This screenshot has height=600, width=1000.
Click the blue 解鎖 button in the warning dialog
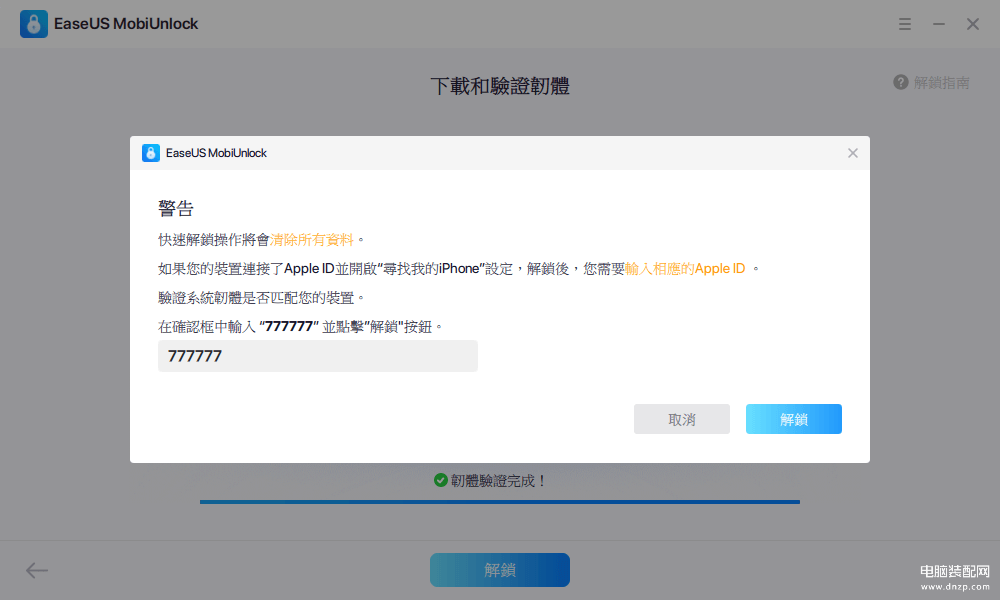point(793,419)
